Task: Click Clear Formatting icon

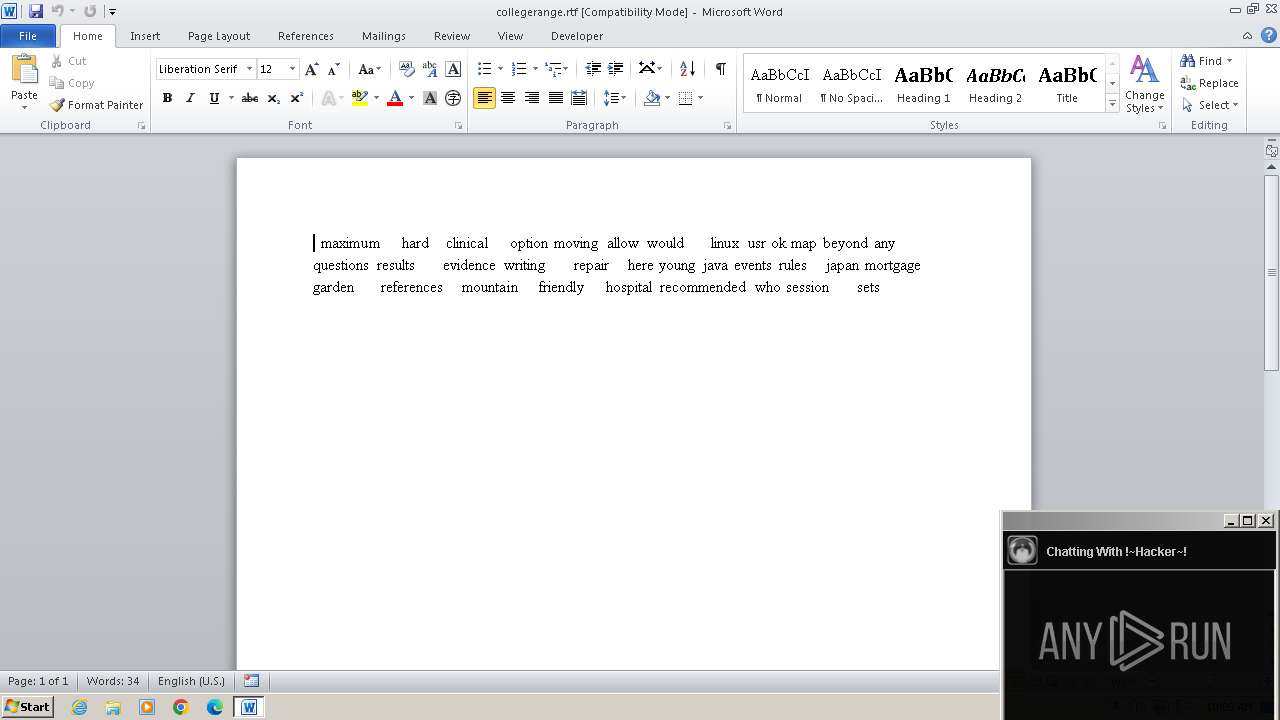Action: pos(407,69)
